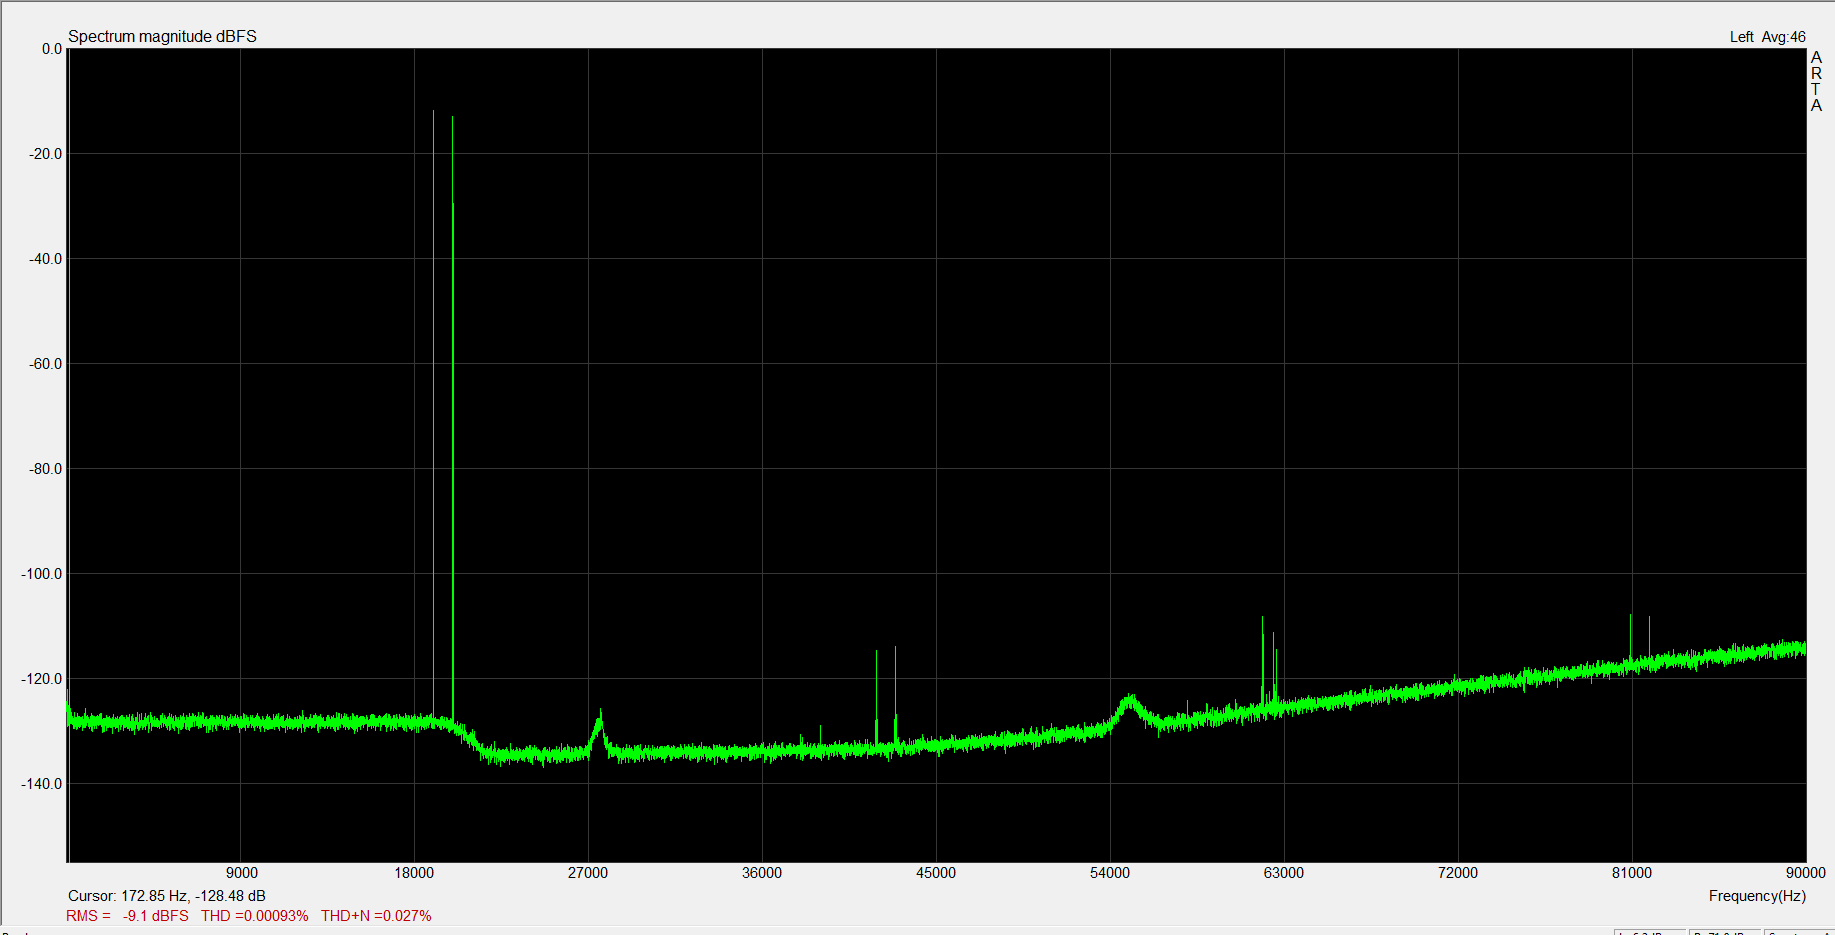The height and width of the screenshot is (935, 1835).
Task: Click the 'Frequency(Hz)' axis label
Action: (1757, 896)
